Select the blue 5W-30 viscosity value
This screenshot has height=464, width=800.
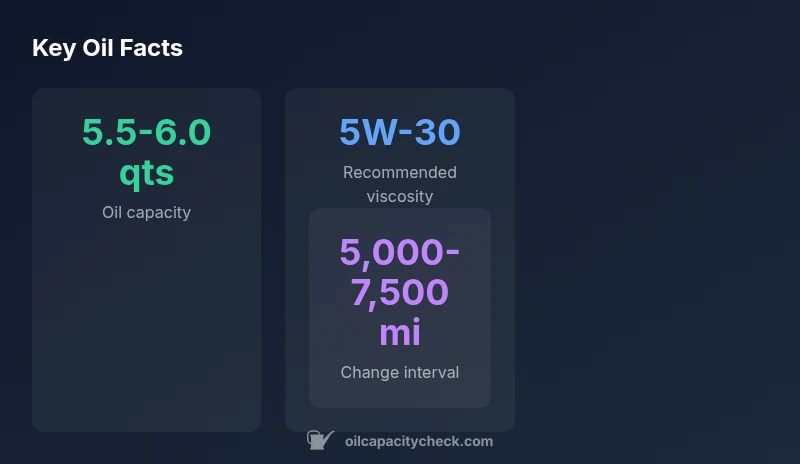399,132
